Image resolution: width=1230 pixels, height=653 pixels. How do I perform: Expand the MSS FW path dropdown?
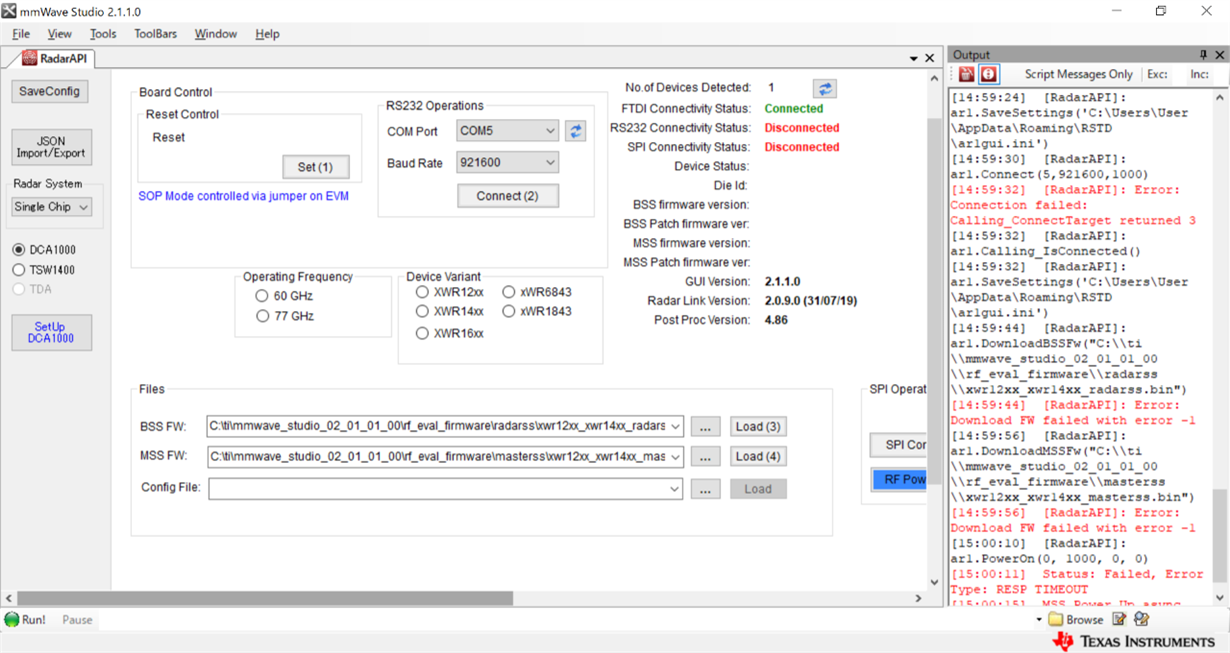(x=675, y=457)
